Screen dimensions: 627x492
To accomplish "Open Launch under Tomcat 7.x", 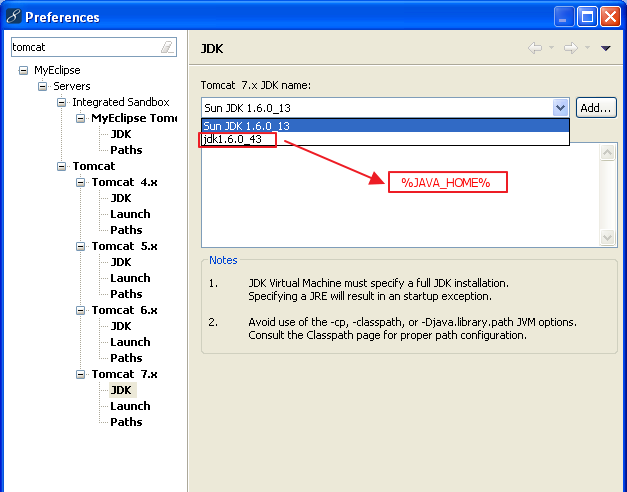I will (130, 406).
